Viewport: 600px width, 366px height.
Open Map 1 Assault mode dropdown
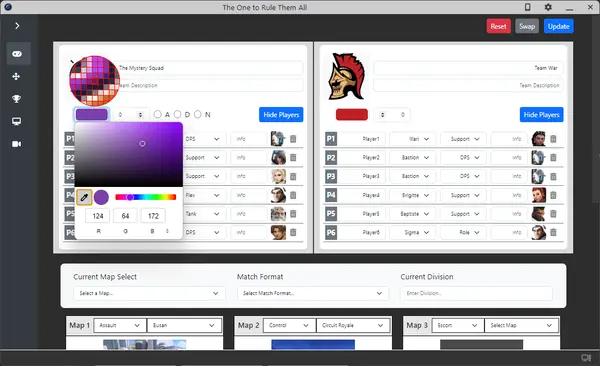119,325
